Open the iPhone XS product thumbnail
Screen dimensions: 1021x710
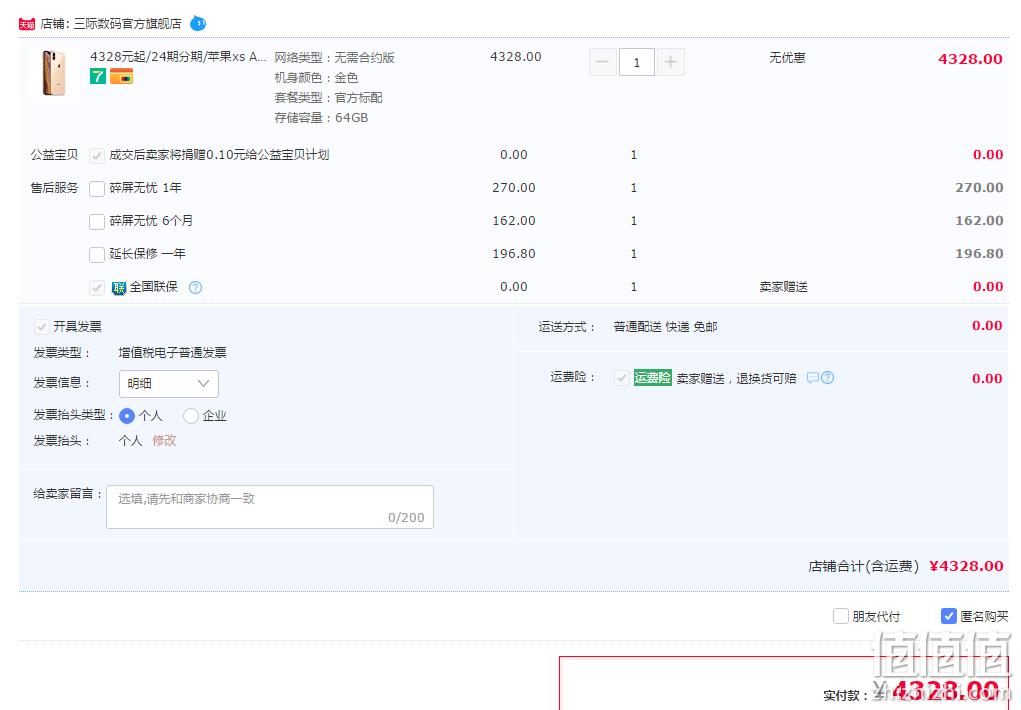click(54, 73)
